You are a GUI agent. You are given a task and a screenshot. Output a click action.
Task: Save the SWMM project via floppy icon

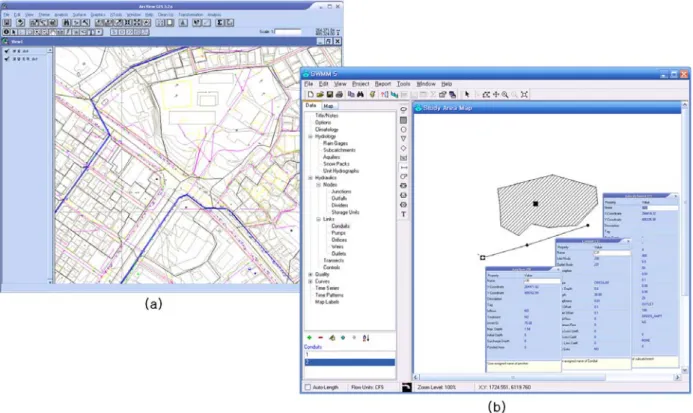pos(330,94)
